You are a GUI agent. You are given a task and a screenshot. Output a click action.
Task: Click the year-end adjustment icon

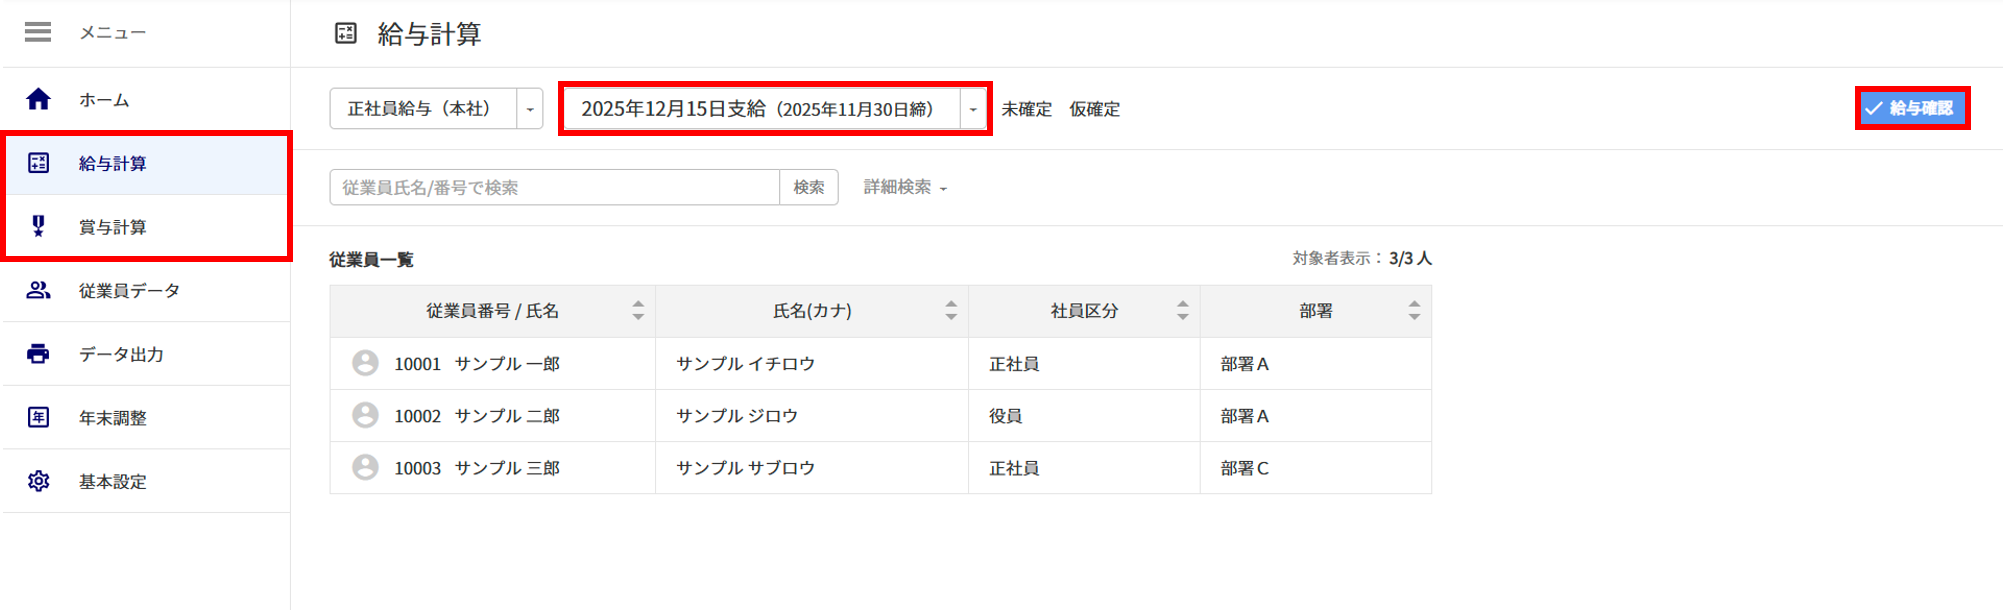point(38,417)
